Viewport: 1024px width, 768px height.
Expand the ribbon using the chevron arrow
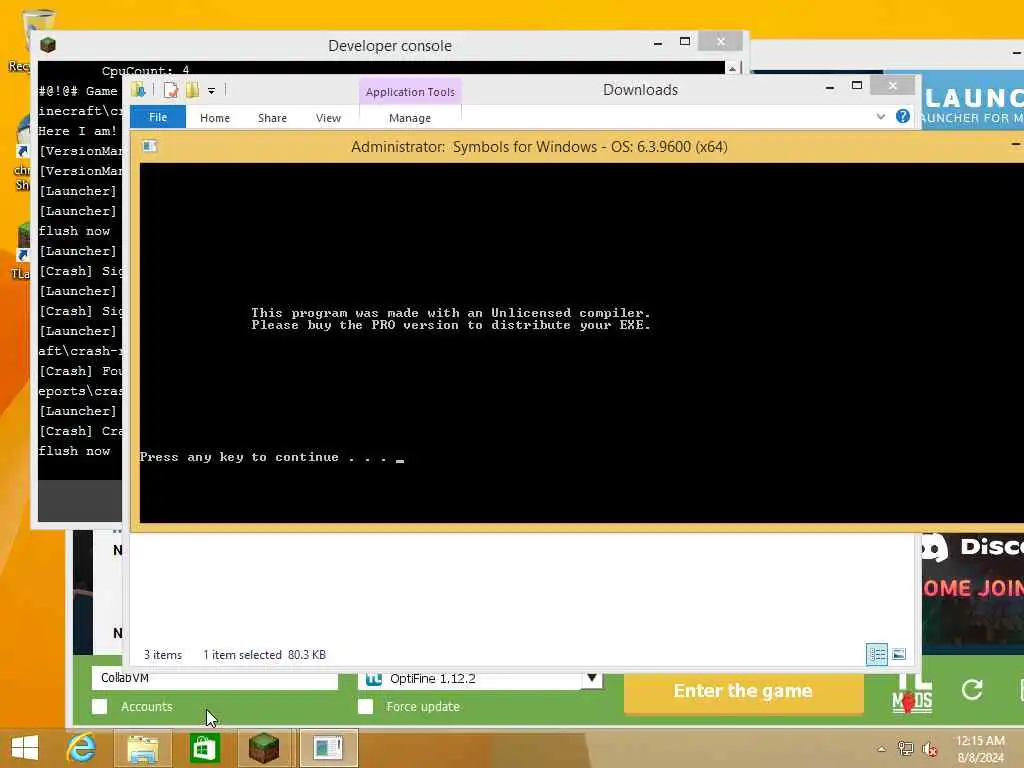point(881,117)
